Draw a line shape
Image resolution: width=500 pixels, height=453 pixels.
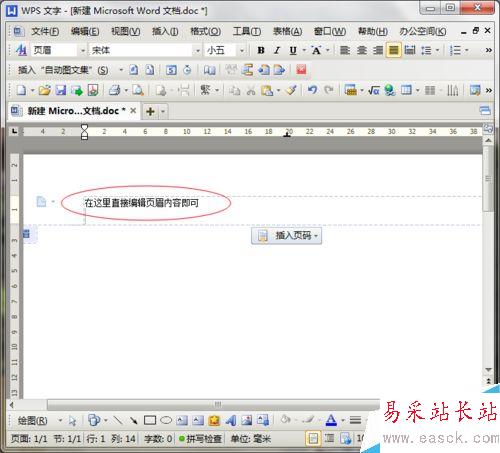point(117,421)
